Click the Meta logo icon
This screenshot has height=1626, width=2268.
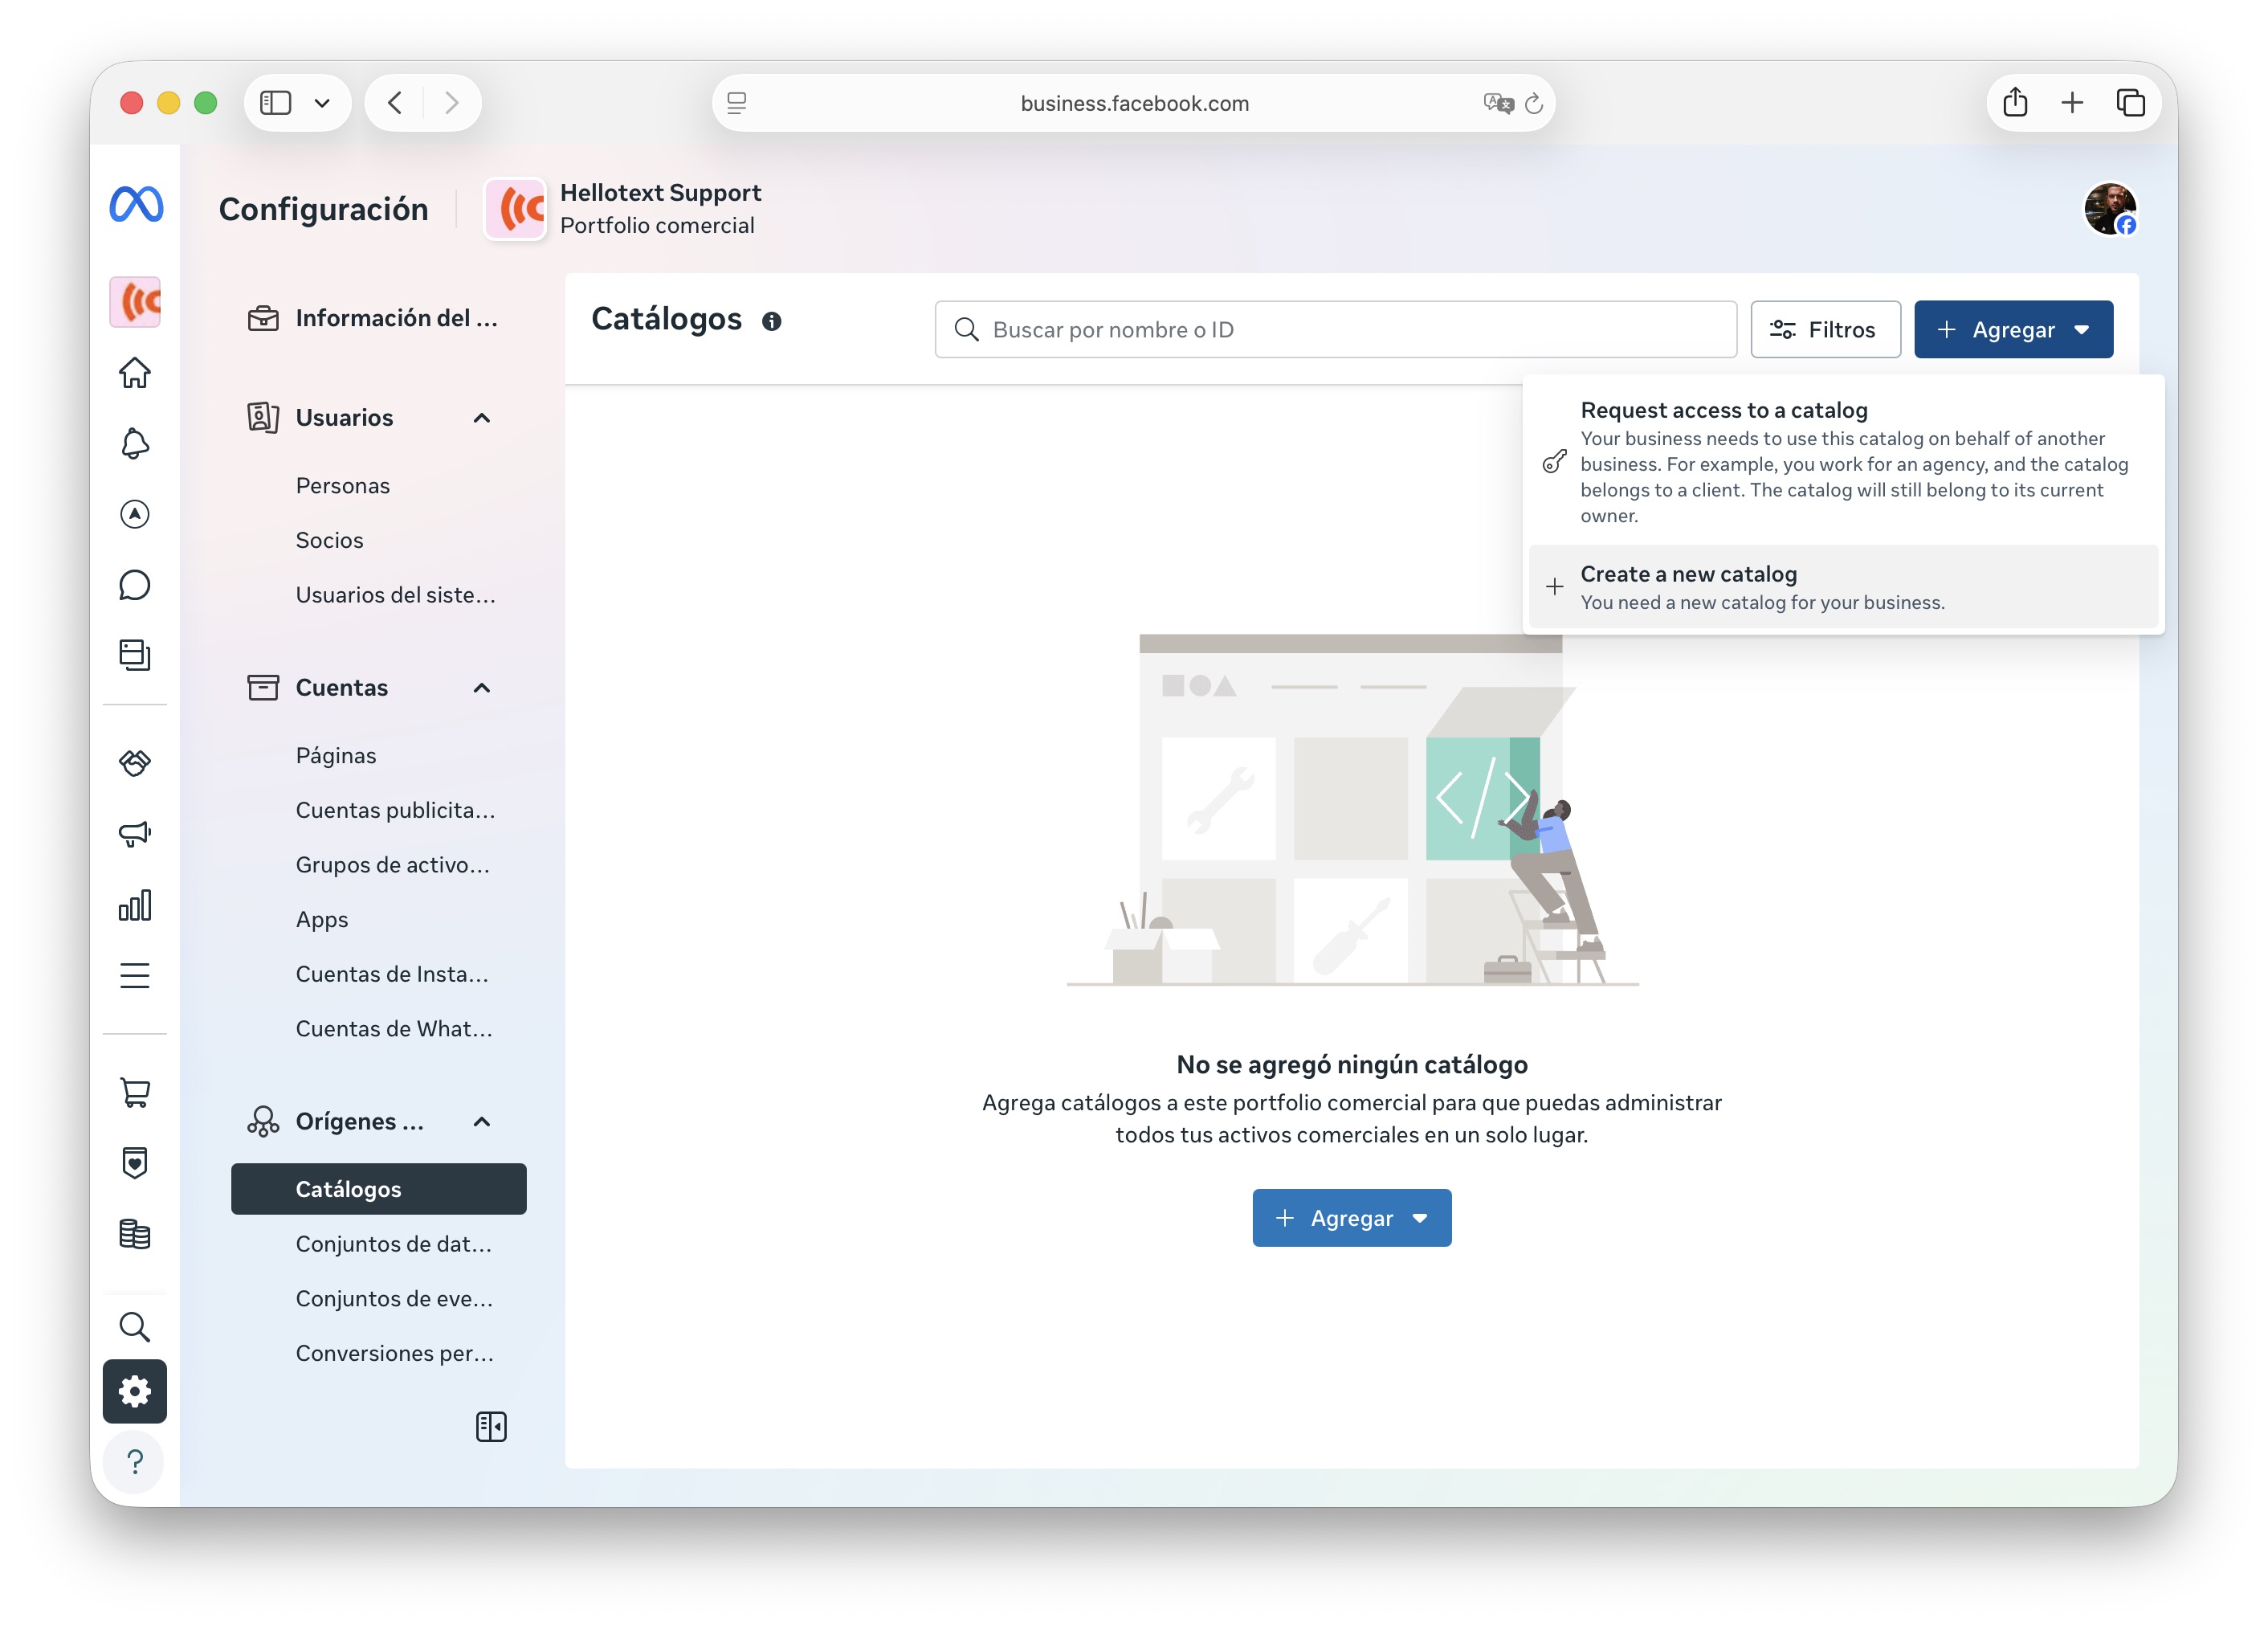(x=136, y=205)
